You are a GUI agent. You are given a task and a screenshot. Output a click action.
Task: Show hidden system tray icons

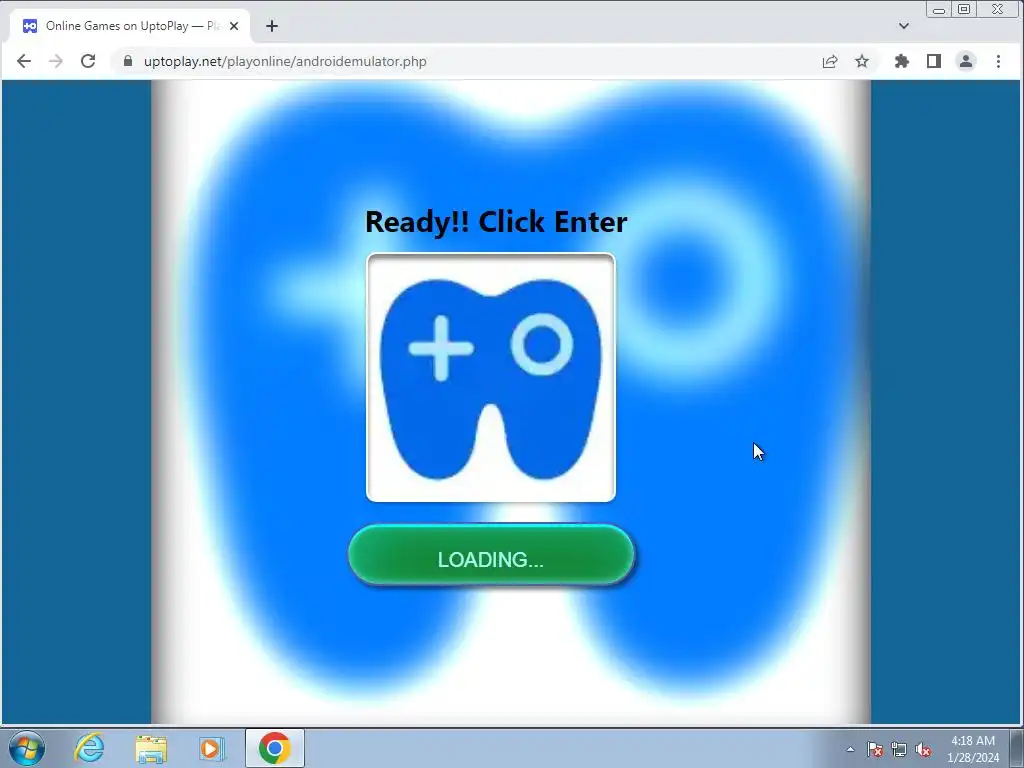(x=850, y=749)
